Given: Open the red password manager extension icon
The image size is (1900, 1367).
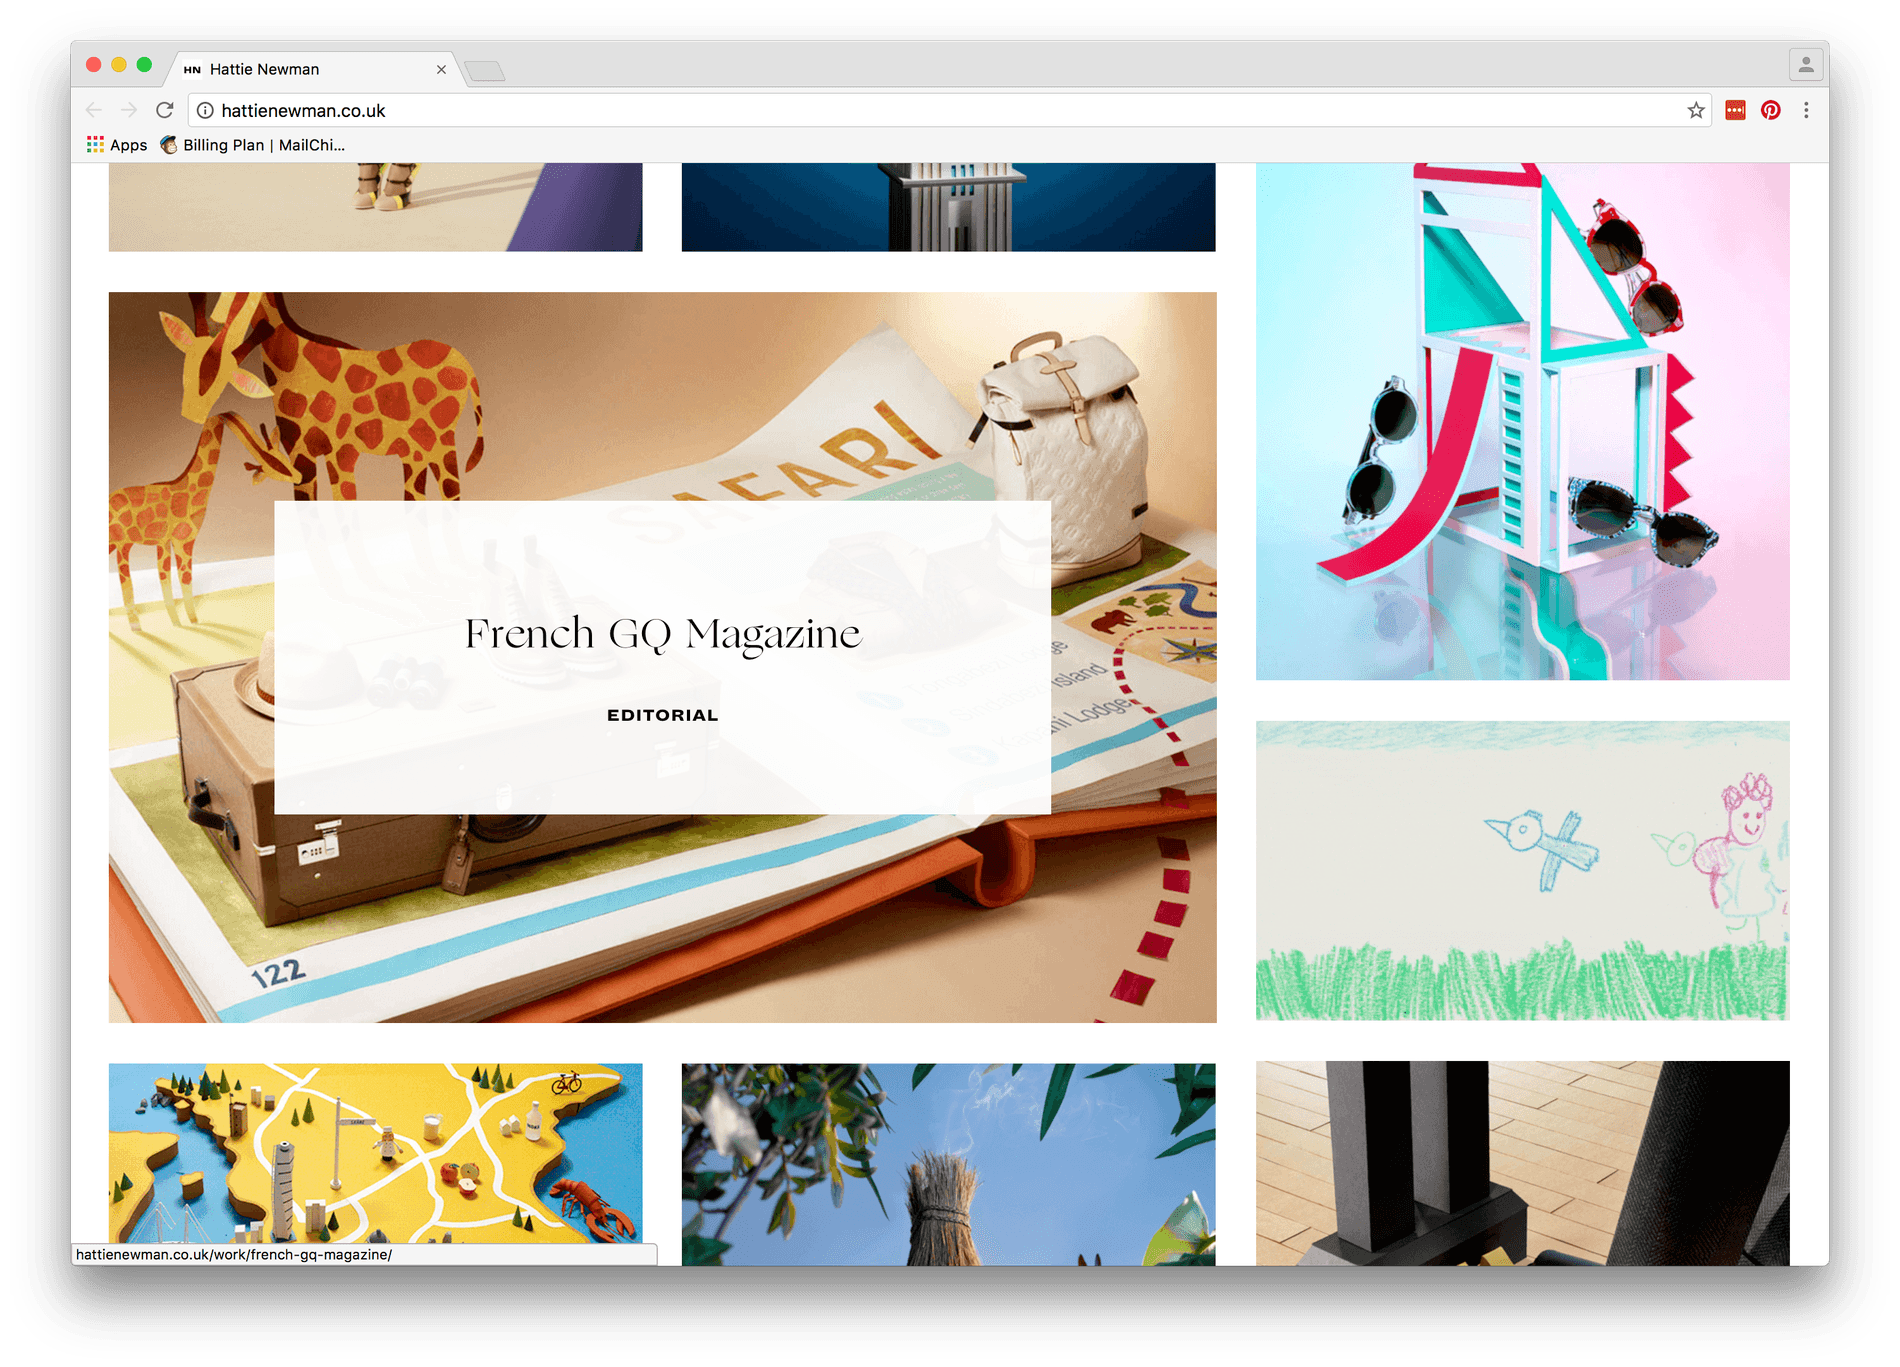Looking at the screenshot, I should (1735, 111).
